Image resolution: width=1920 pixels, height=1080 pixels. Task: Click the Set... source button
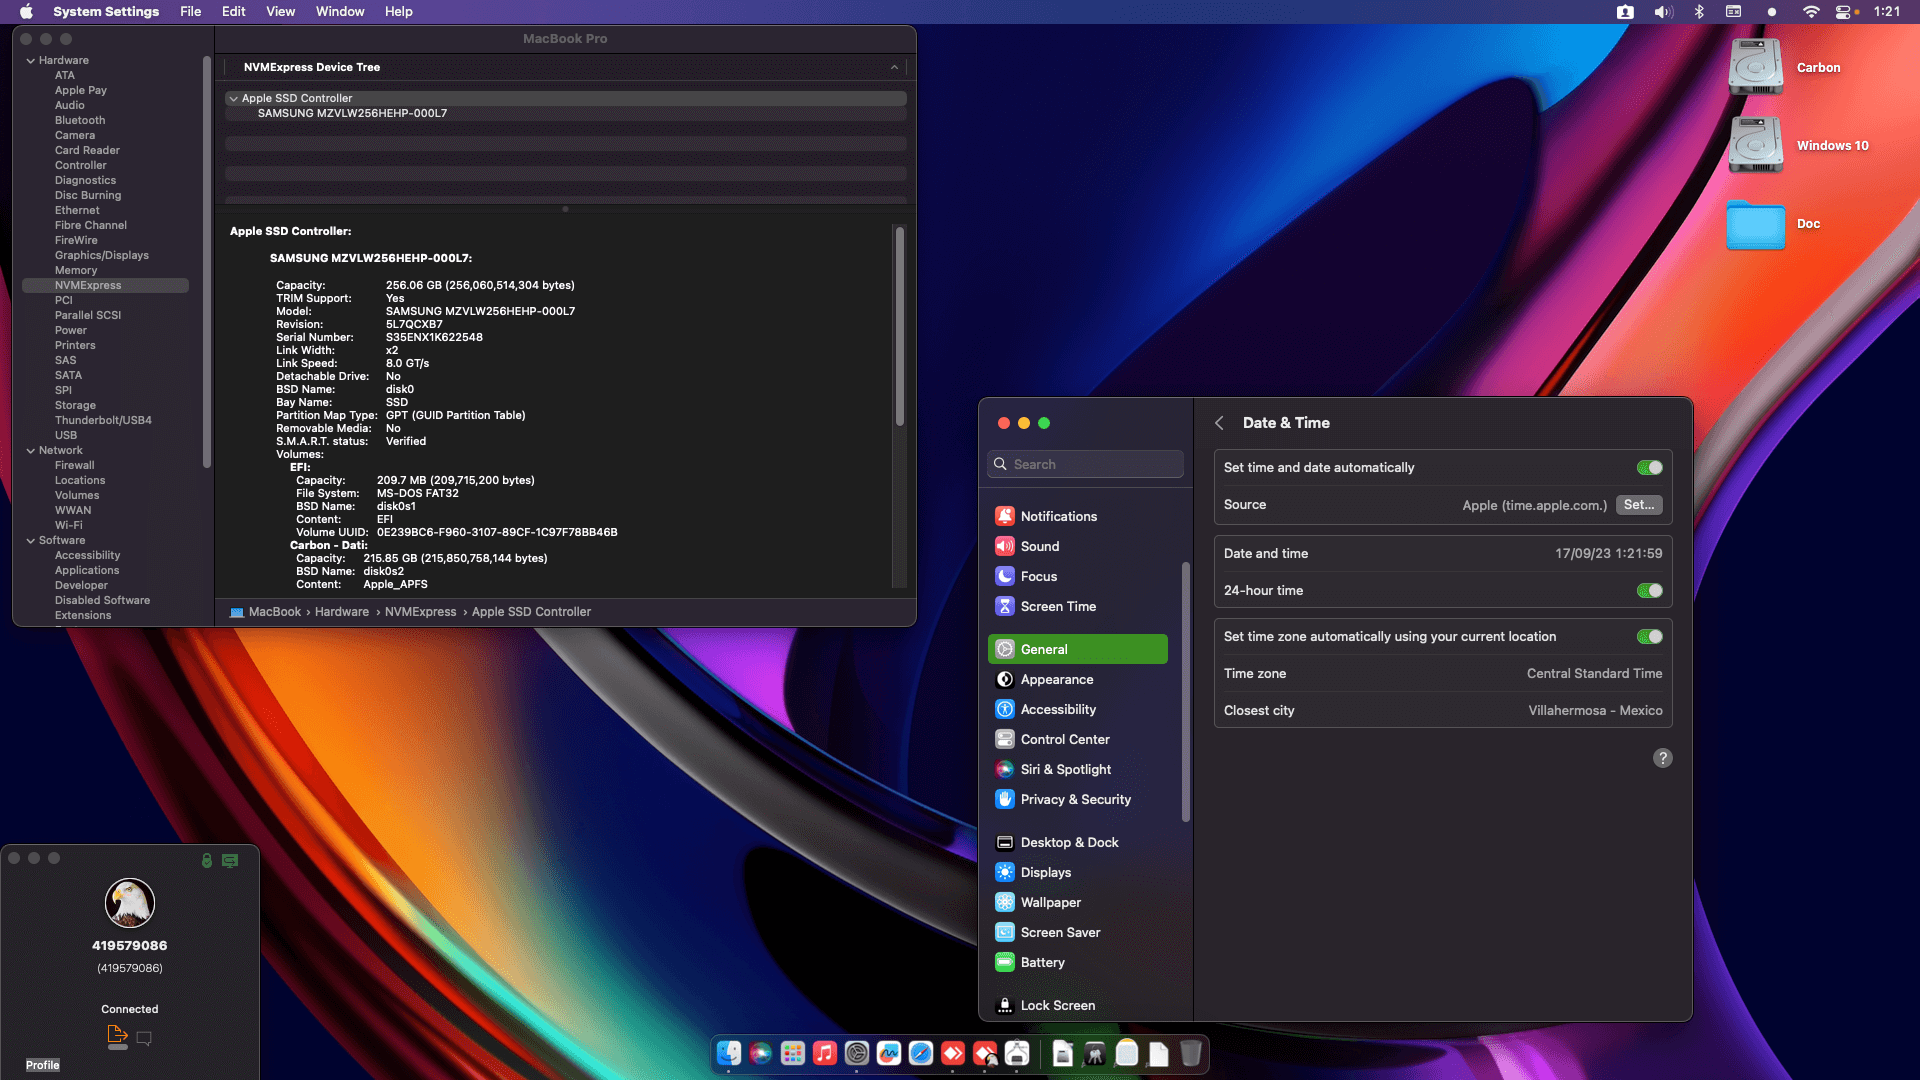click(x=1638, y=505)
